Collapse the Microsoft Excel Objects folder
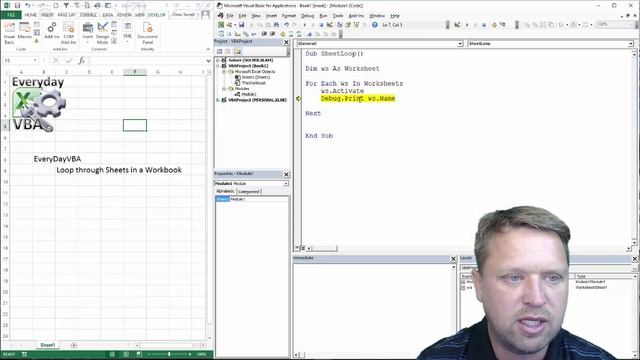This screenshot has height=360, width=640. [x=224, y=71]
